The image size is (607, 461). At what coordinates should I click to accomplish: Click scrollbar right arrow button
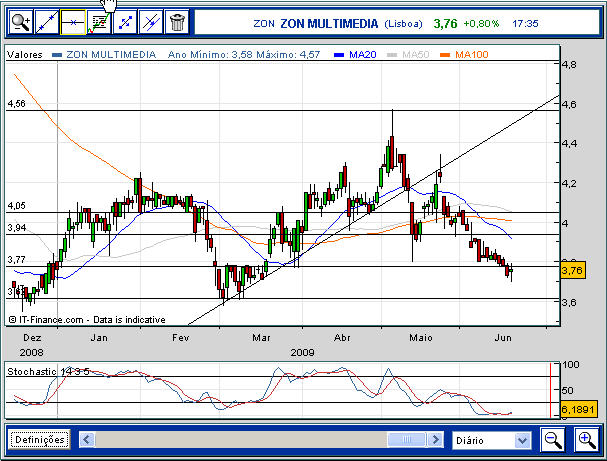coord(436,440)
